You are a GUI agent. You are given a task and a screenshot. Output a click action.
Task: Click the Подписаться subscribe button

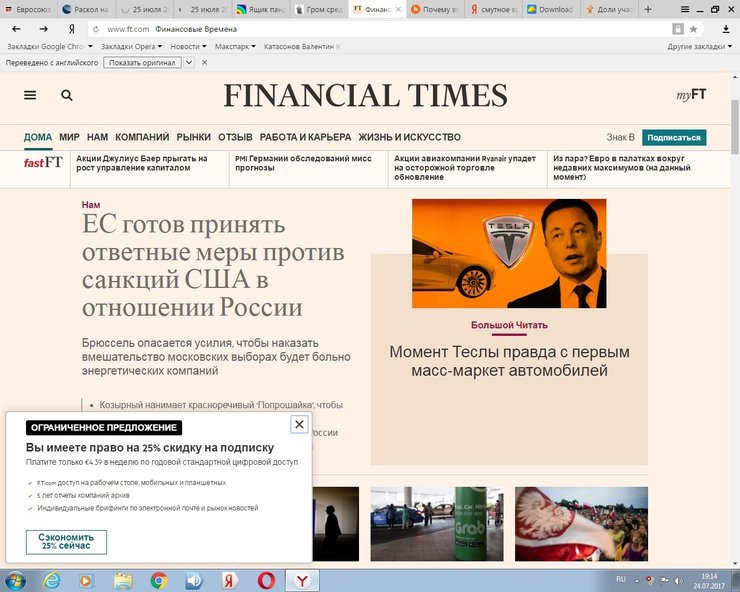(x=673, y=138)
